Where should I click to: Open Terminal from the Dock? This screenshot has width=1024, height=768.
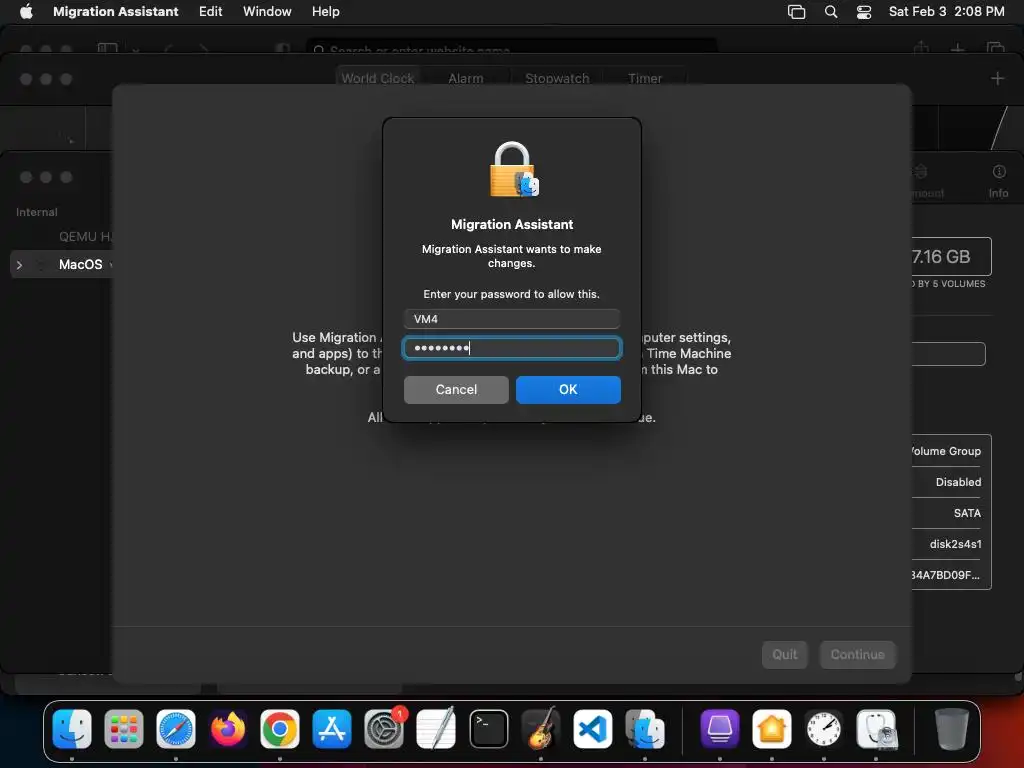488,729
